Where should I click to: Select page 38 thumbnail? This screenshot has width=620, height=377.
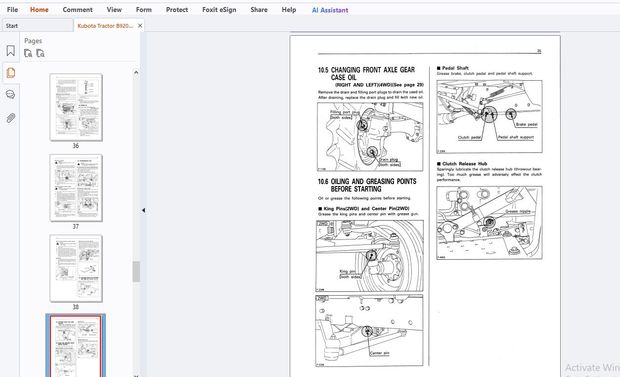tap(76, 268)
